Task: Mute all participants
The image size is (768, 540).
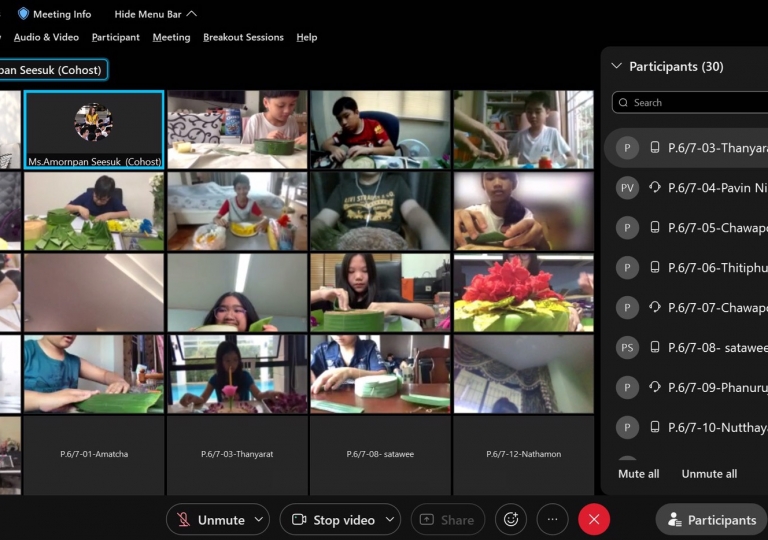Action: click(x=638, y=474)
